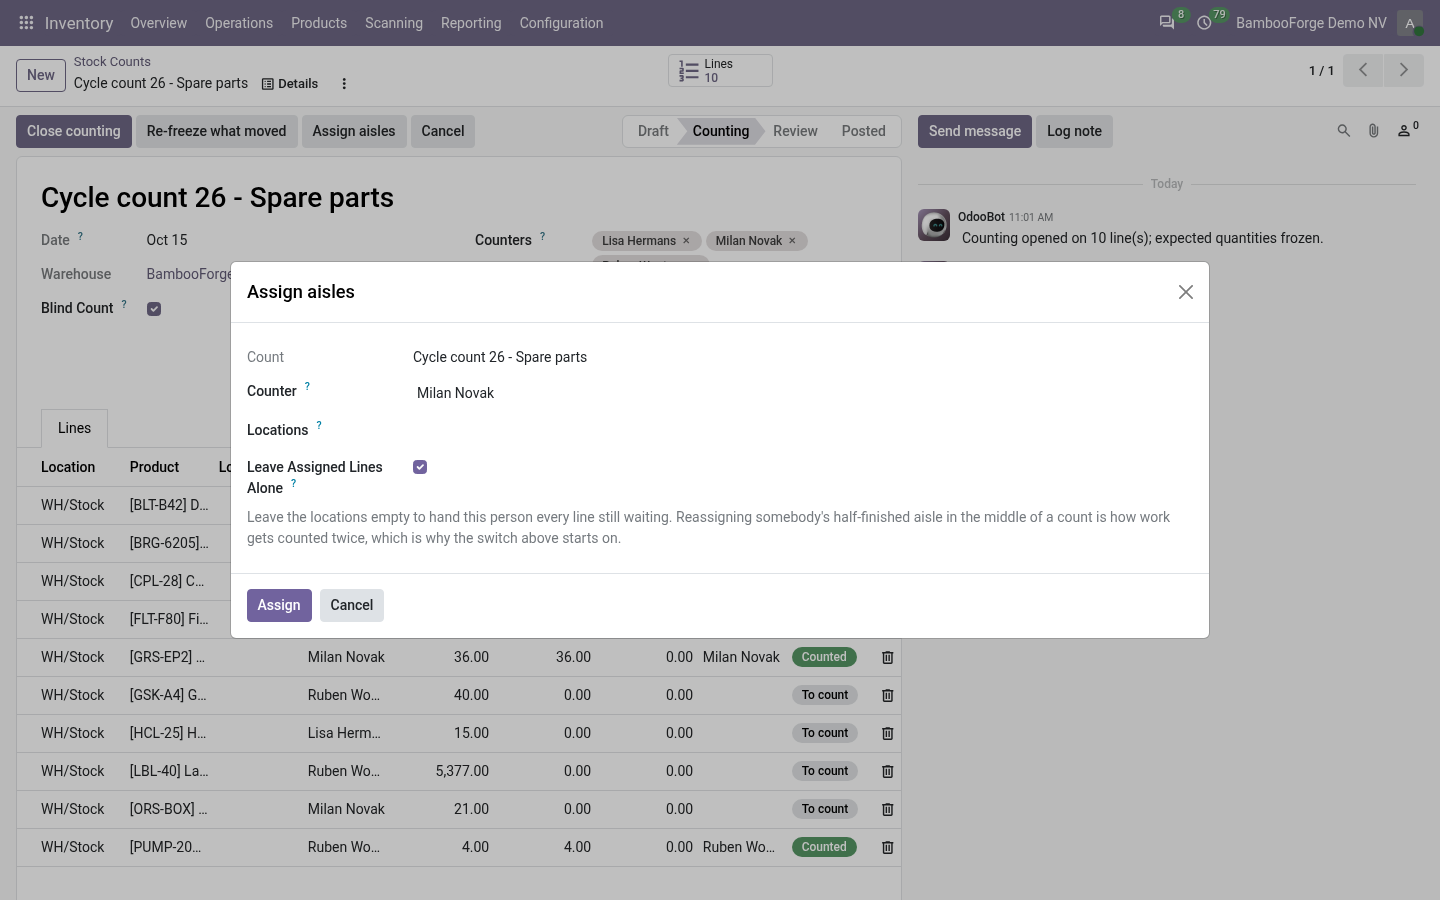Open the apps grid home menu
The image size is (1440, 900).
(26, 22)
